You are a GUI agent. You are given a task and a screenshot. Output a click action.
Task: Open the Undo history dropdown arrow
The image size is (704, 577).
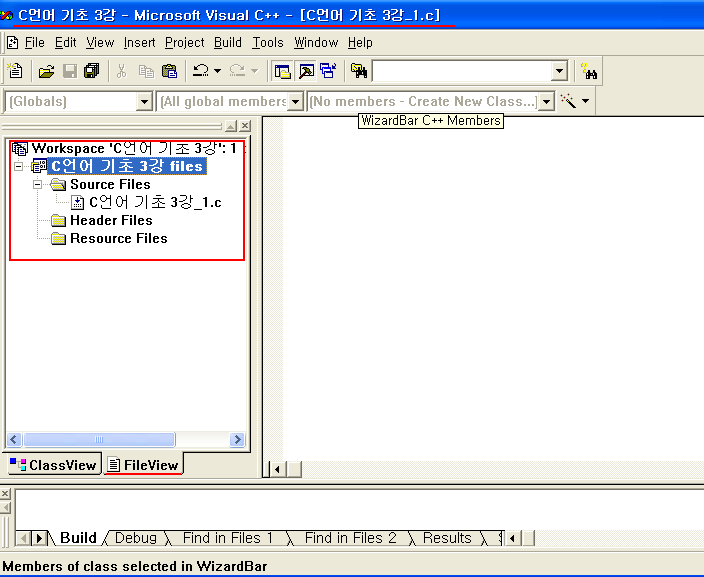click(218, 70)
